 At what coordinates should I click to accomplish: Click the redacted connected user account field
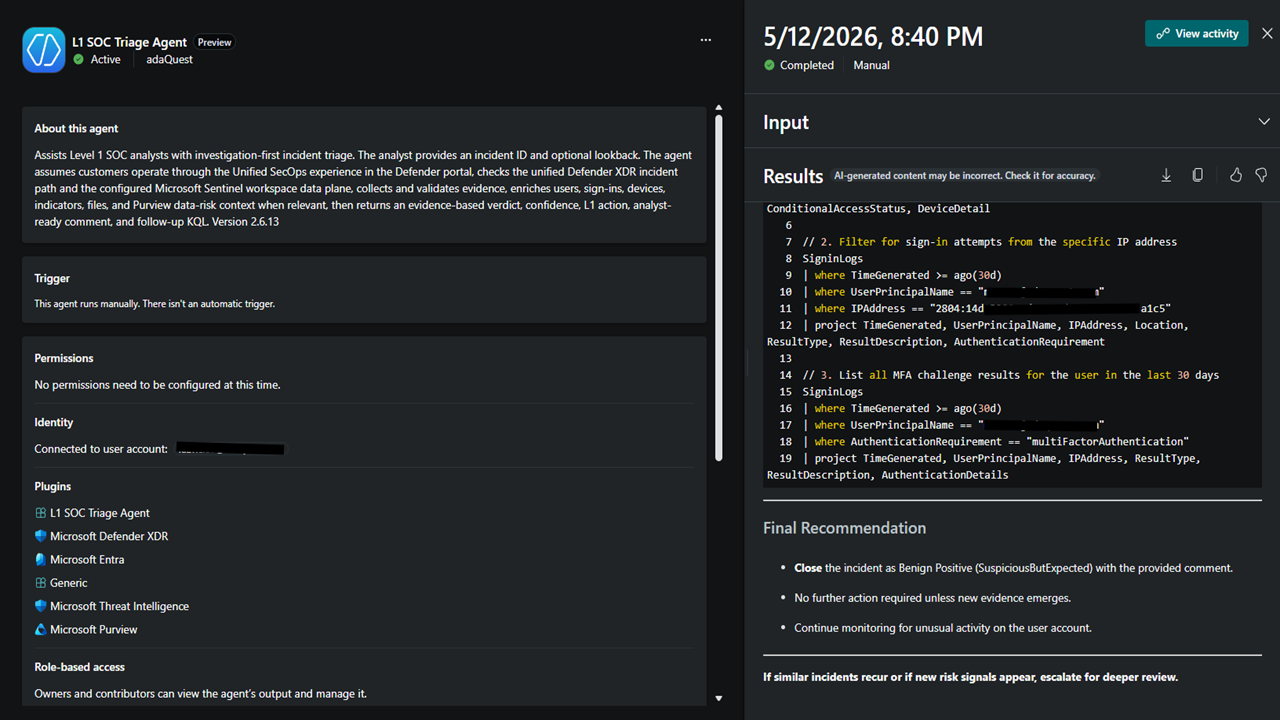click(230, 449)
